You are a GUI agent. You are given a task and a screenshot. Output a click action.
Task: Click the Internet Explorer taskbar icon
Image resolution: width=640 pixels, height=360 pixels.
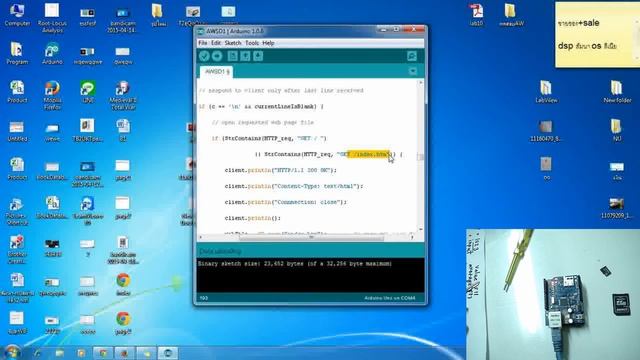click(x=38, y=353)
